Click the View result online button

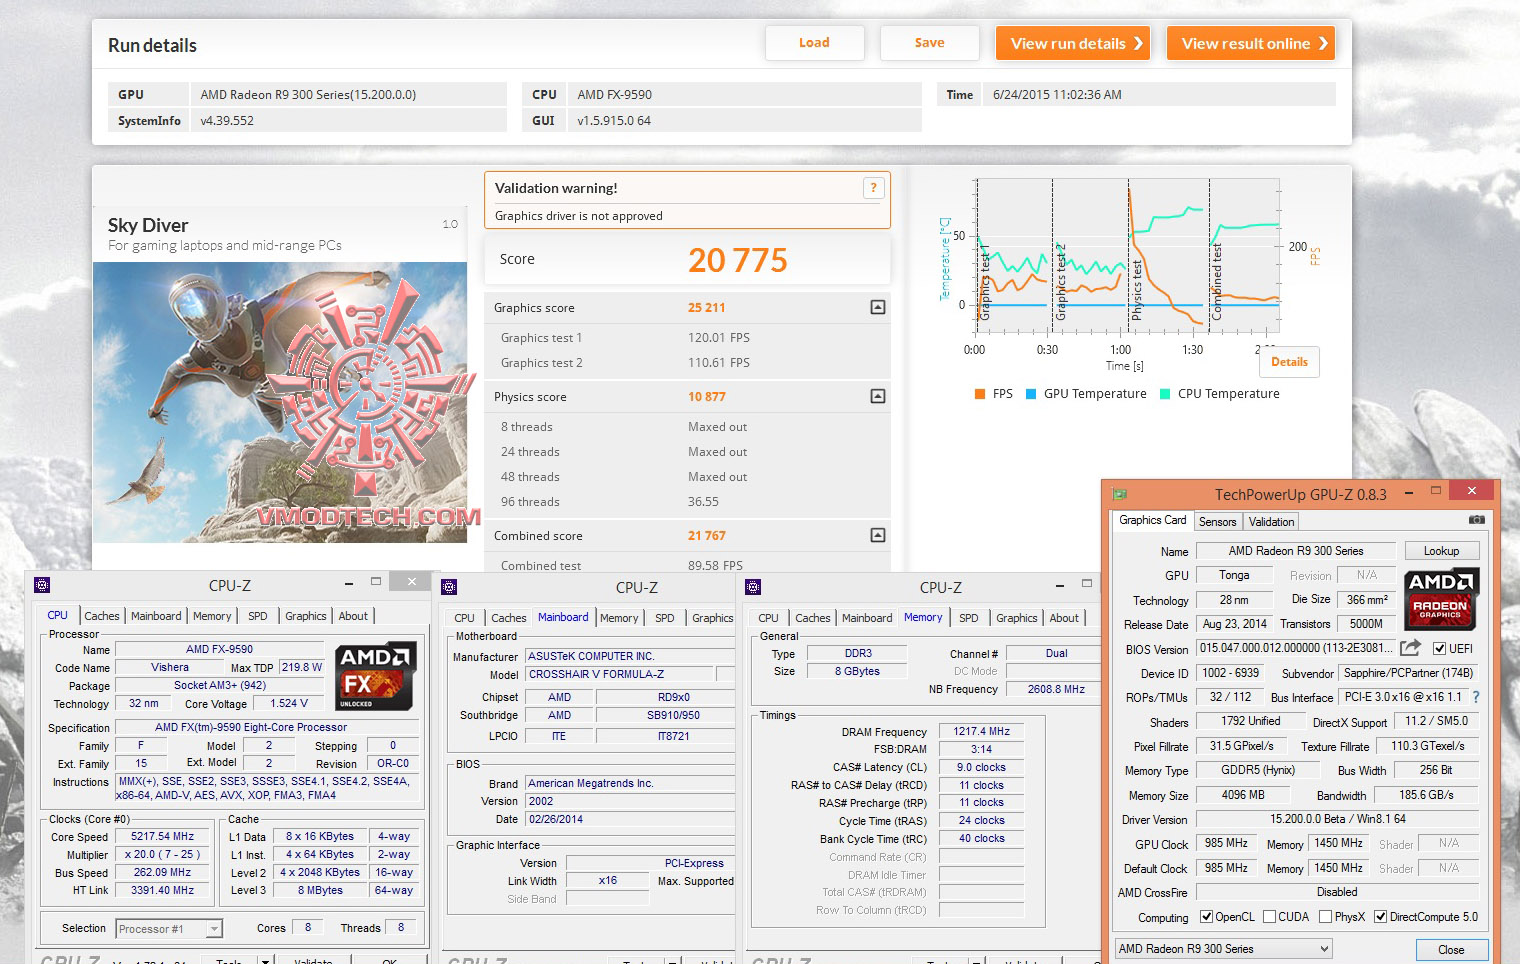pos(1251,43)
